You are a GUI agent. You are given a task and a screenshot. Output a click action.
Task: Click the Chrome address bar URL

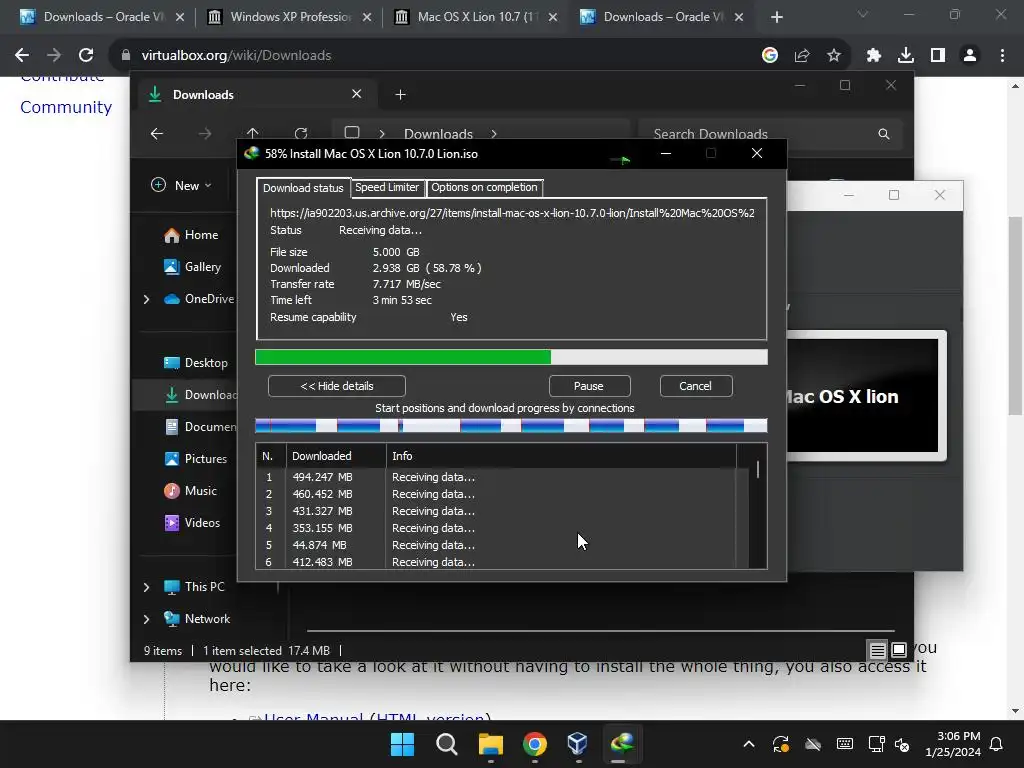click(236, 56)
